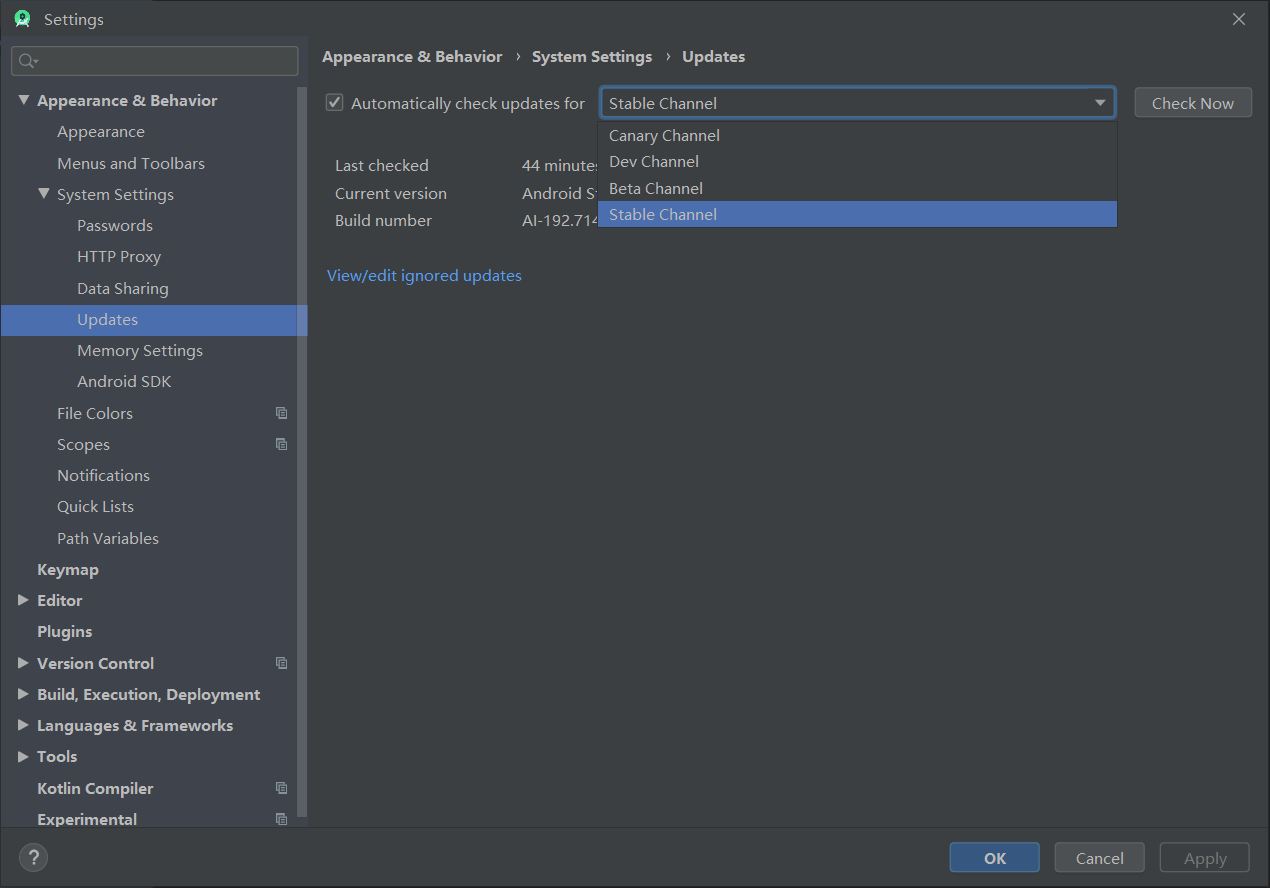Collapse the Stable Channel combo box arrow
The height and width of the screenshot is (888, 1270).
[1100, 103]
